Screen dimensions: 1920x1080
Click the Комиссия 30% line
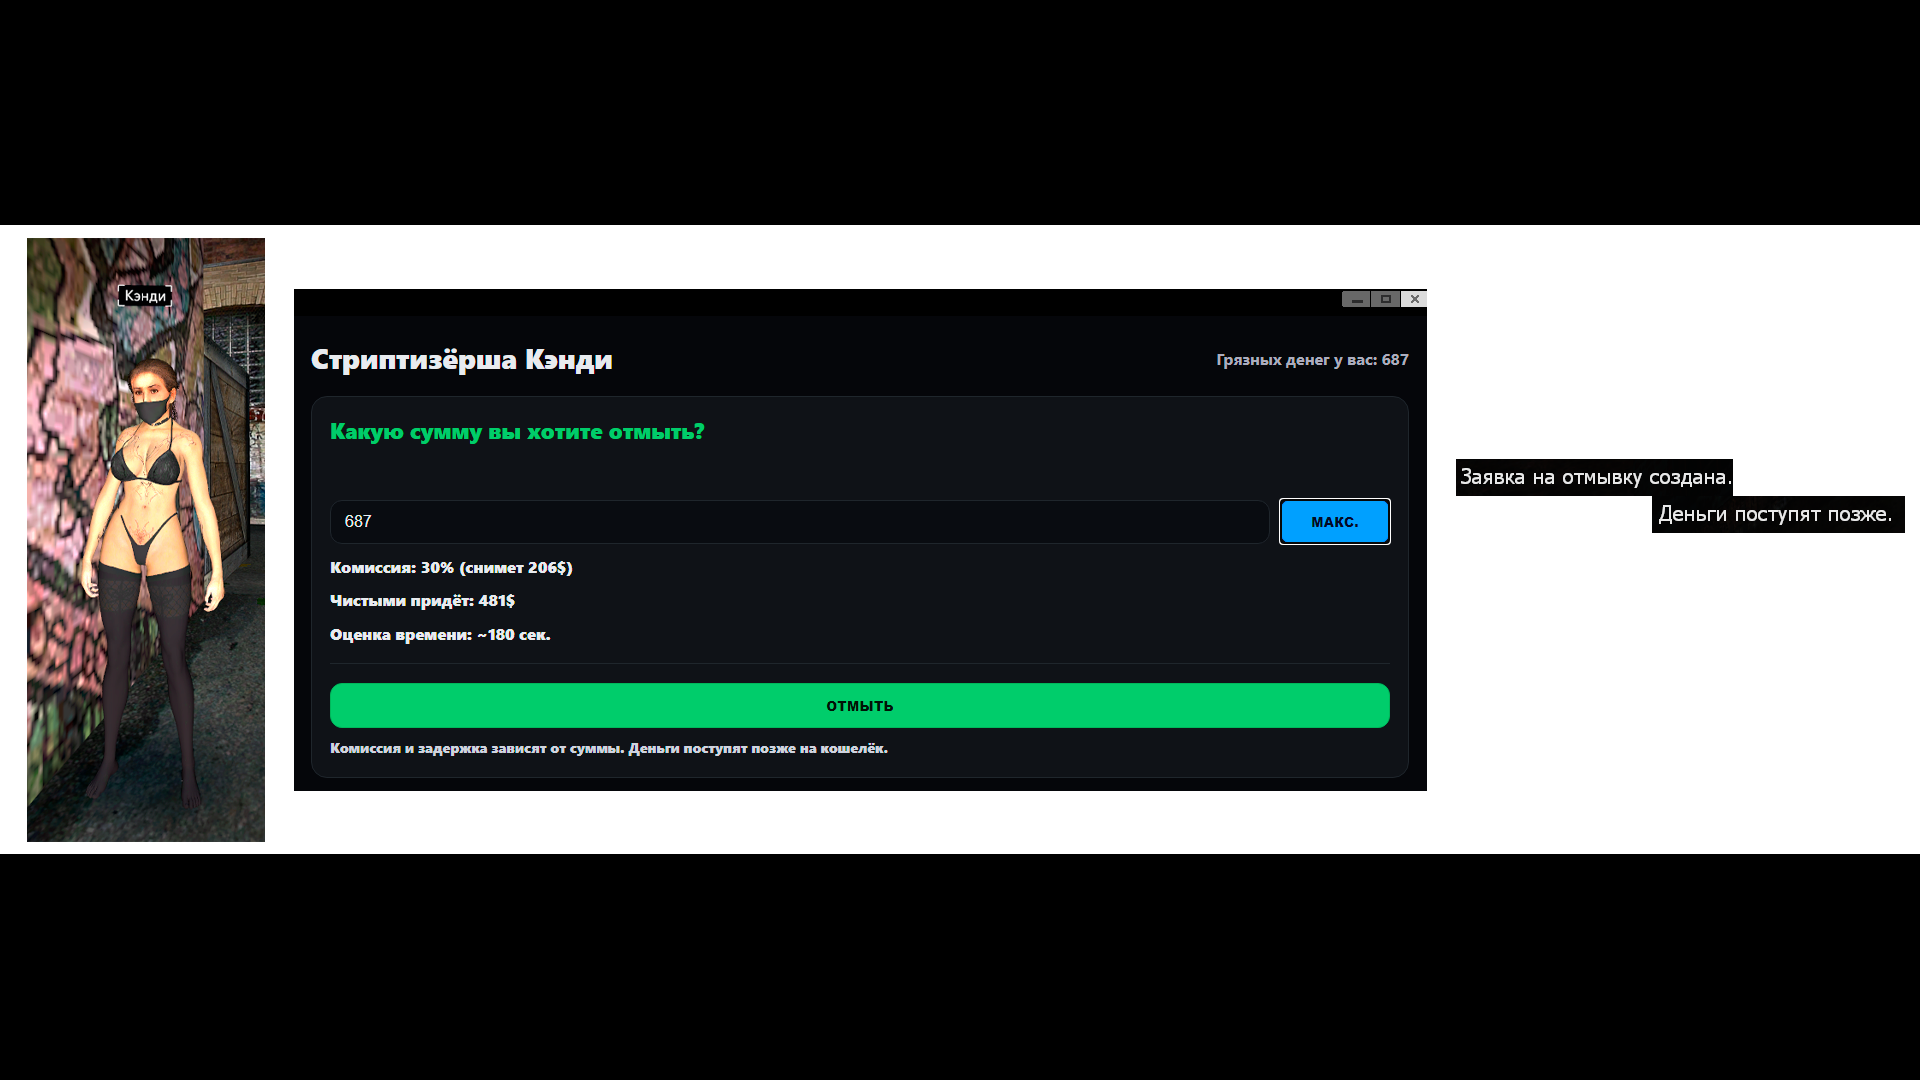pos(451,568)
